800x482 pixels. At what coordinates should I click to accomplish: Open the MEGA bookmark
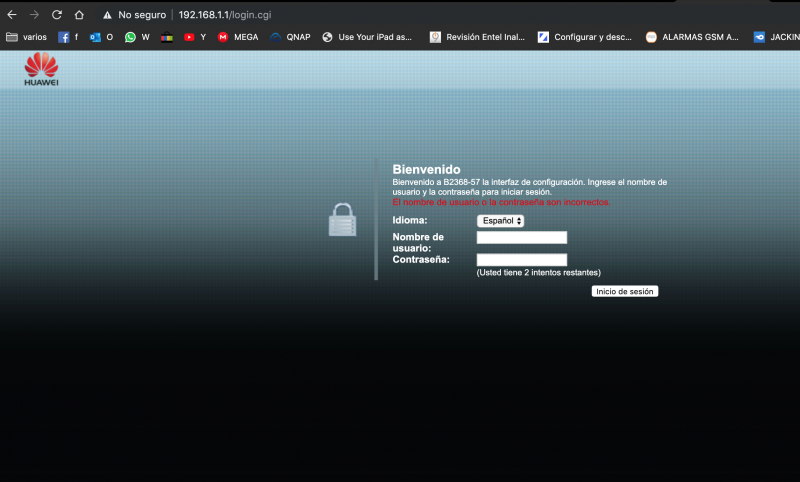(238, 37)
